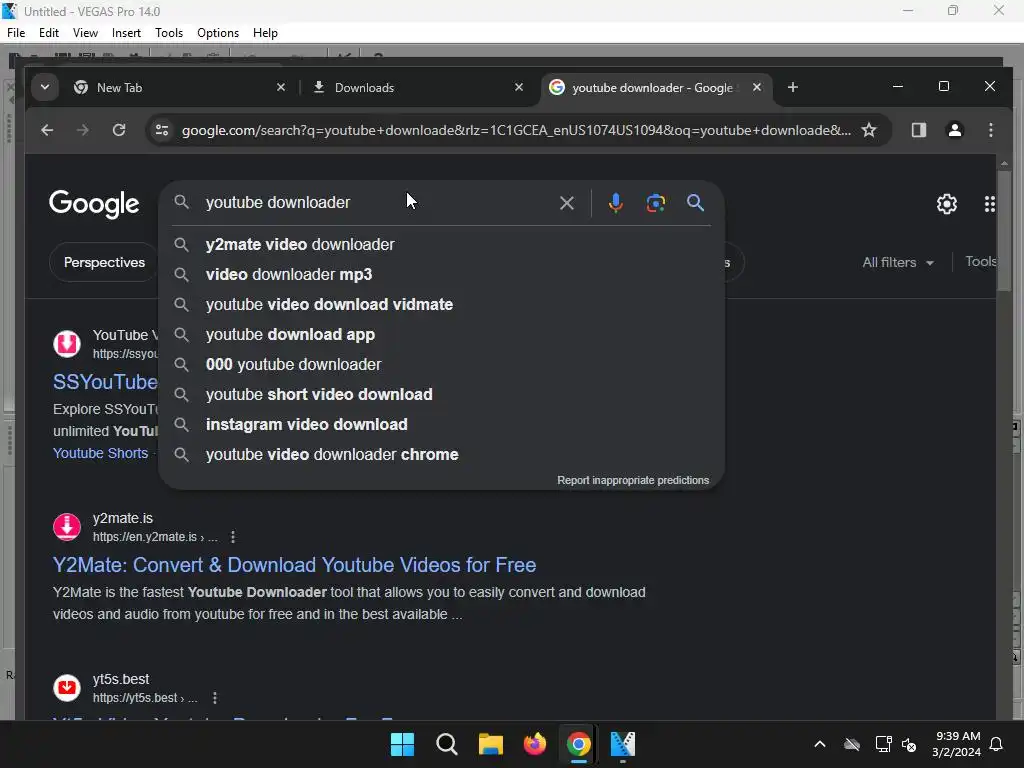This screenshot has width=1024, height=768.
Task: Show hidden system tray icons
Action: 820,744
